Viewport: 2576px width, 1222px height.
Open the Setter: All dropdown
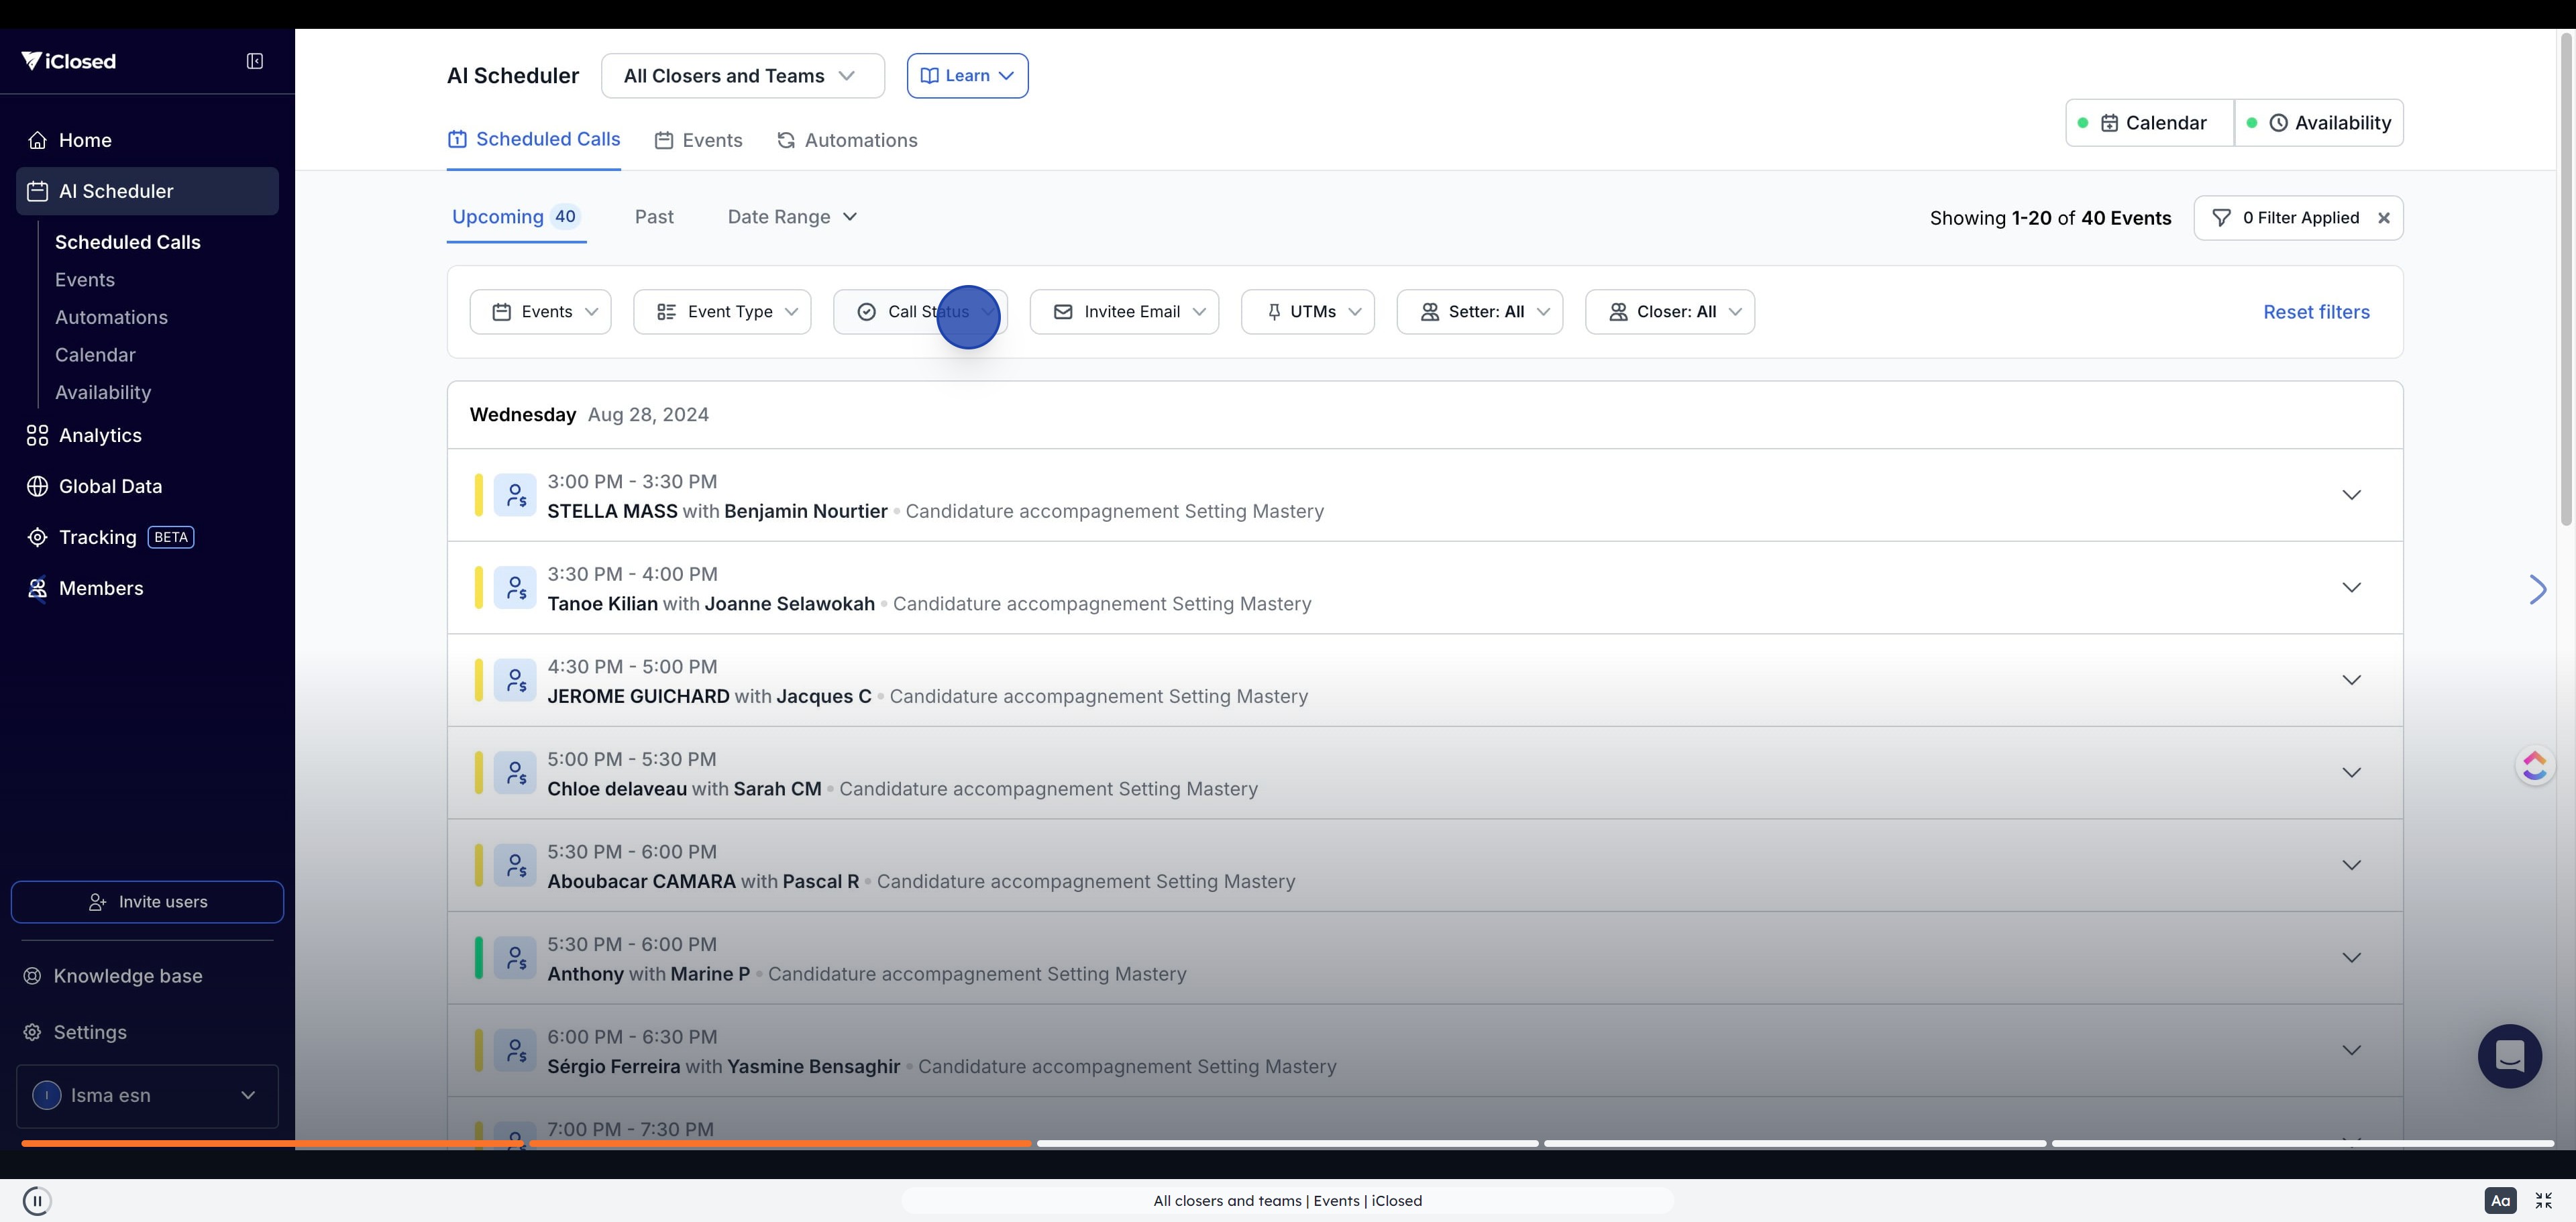[1479, 312]
